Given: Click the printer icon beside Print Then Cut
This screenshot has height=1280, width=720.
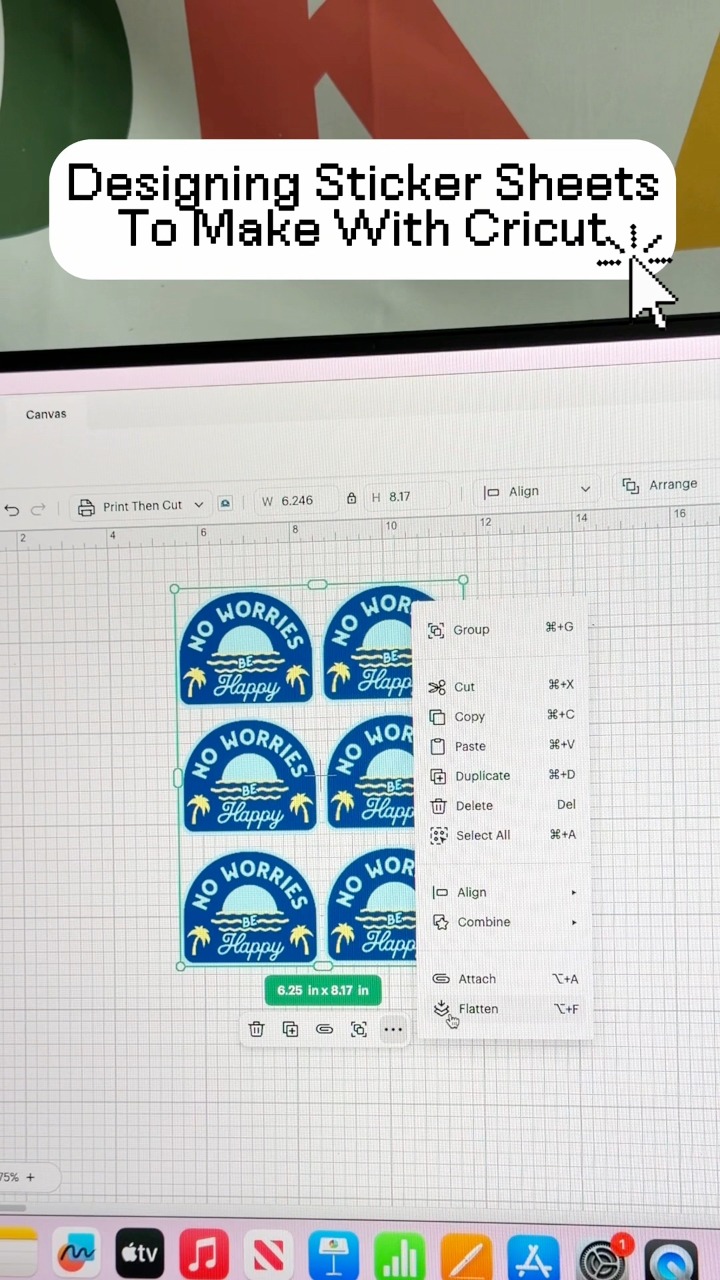Looking at the screenshot, I should click(87, 506).
